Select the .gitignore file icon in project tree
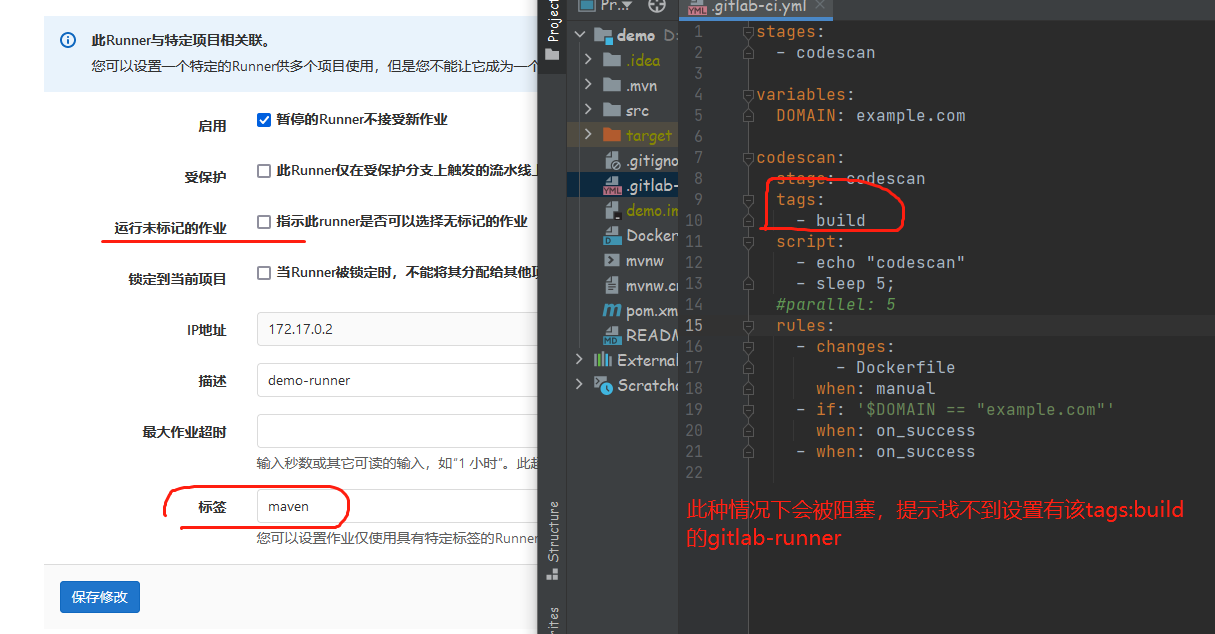Image resolution: width=1215 pixels, height=634 pixels. tap(612, 161)
